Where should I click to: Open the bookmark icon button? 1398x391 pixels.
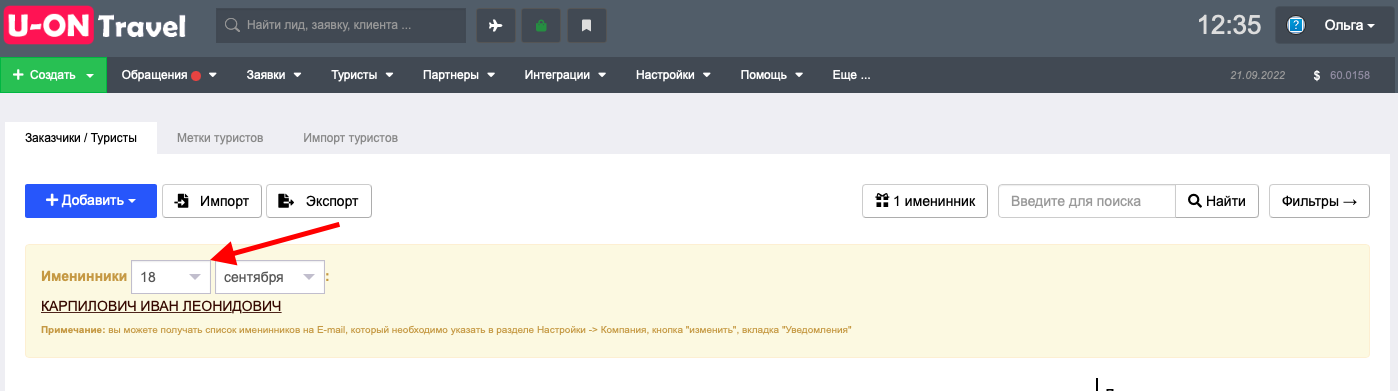(x=587, y=26)
